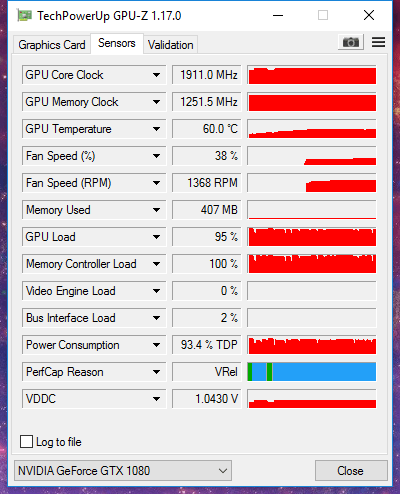Expand the GPU Core Clock dropdown arrow
Viewport: 400px width, 494px height.
pos(156,75)
